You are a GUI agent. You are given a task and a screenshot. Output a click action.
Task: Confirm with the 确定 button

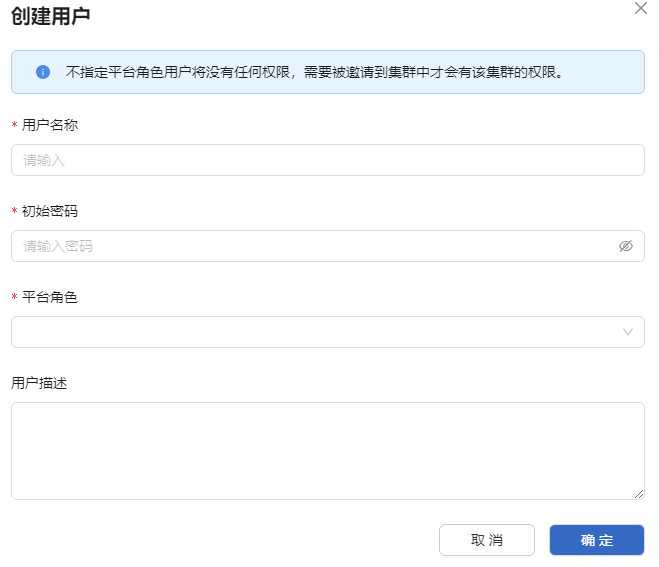click(x=597, y=540)
